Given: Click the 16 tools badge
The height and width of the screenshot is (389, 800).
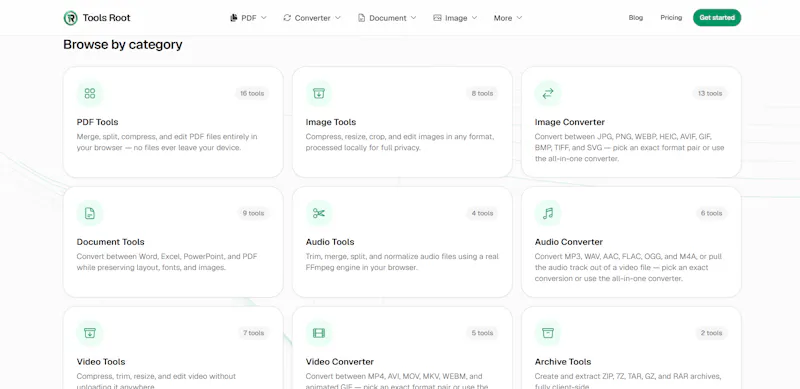Looking at the screenshot, I should click(252, 93).
